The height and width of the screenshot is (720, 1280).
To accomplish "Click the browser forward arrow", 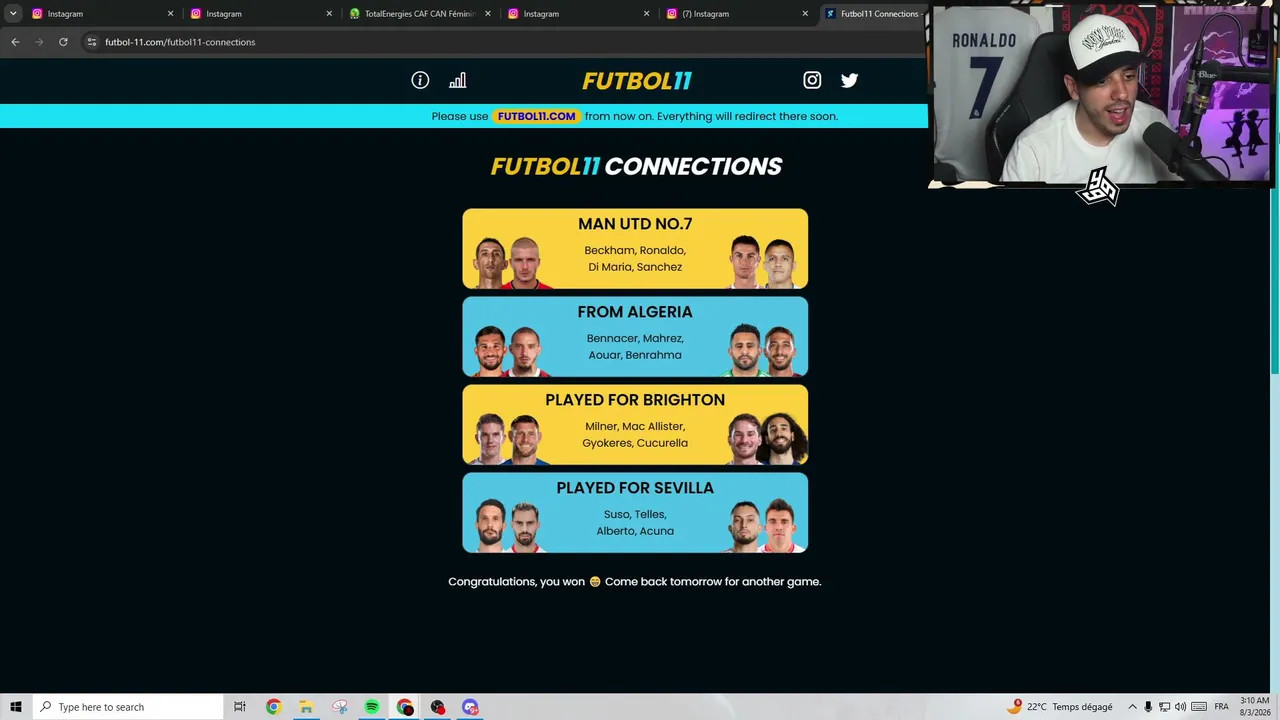I will click(39, 42).
